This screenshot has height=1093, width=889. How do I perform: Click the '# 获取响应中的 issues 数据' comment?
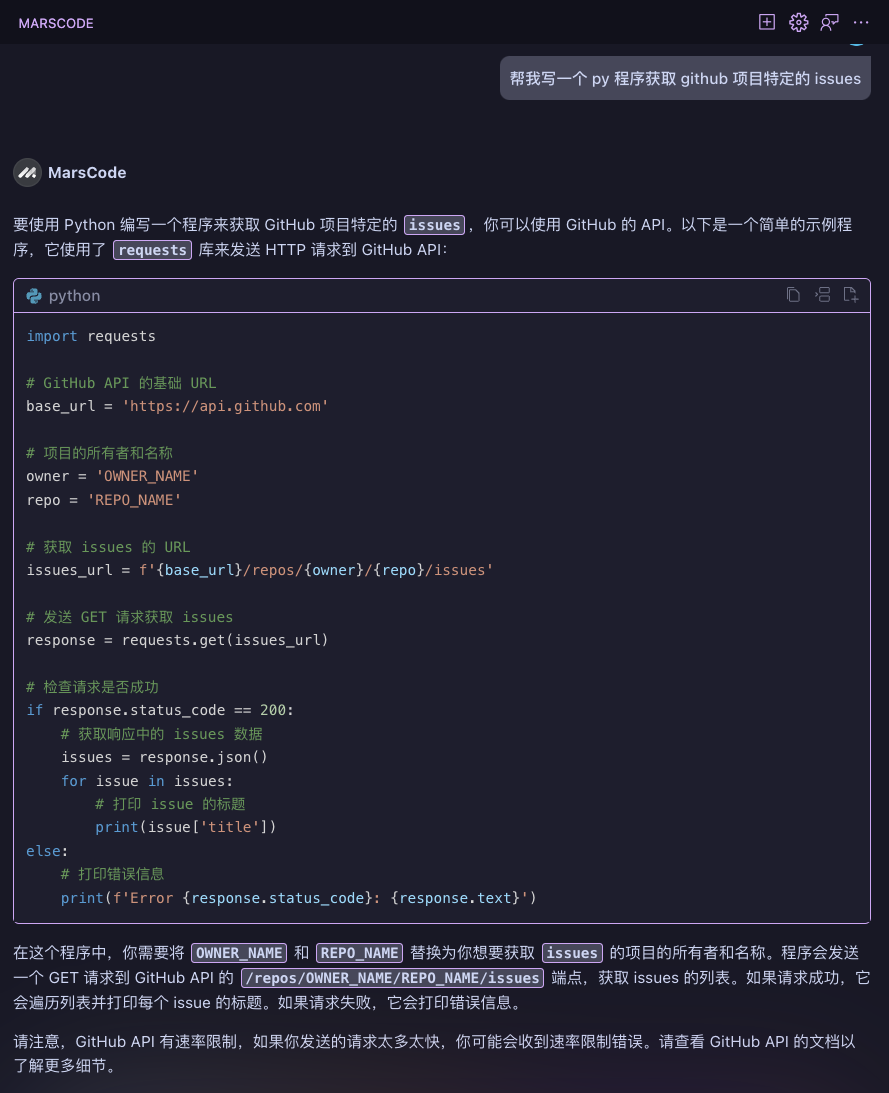[162, 734]
